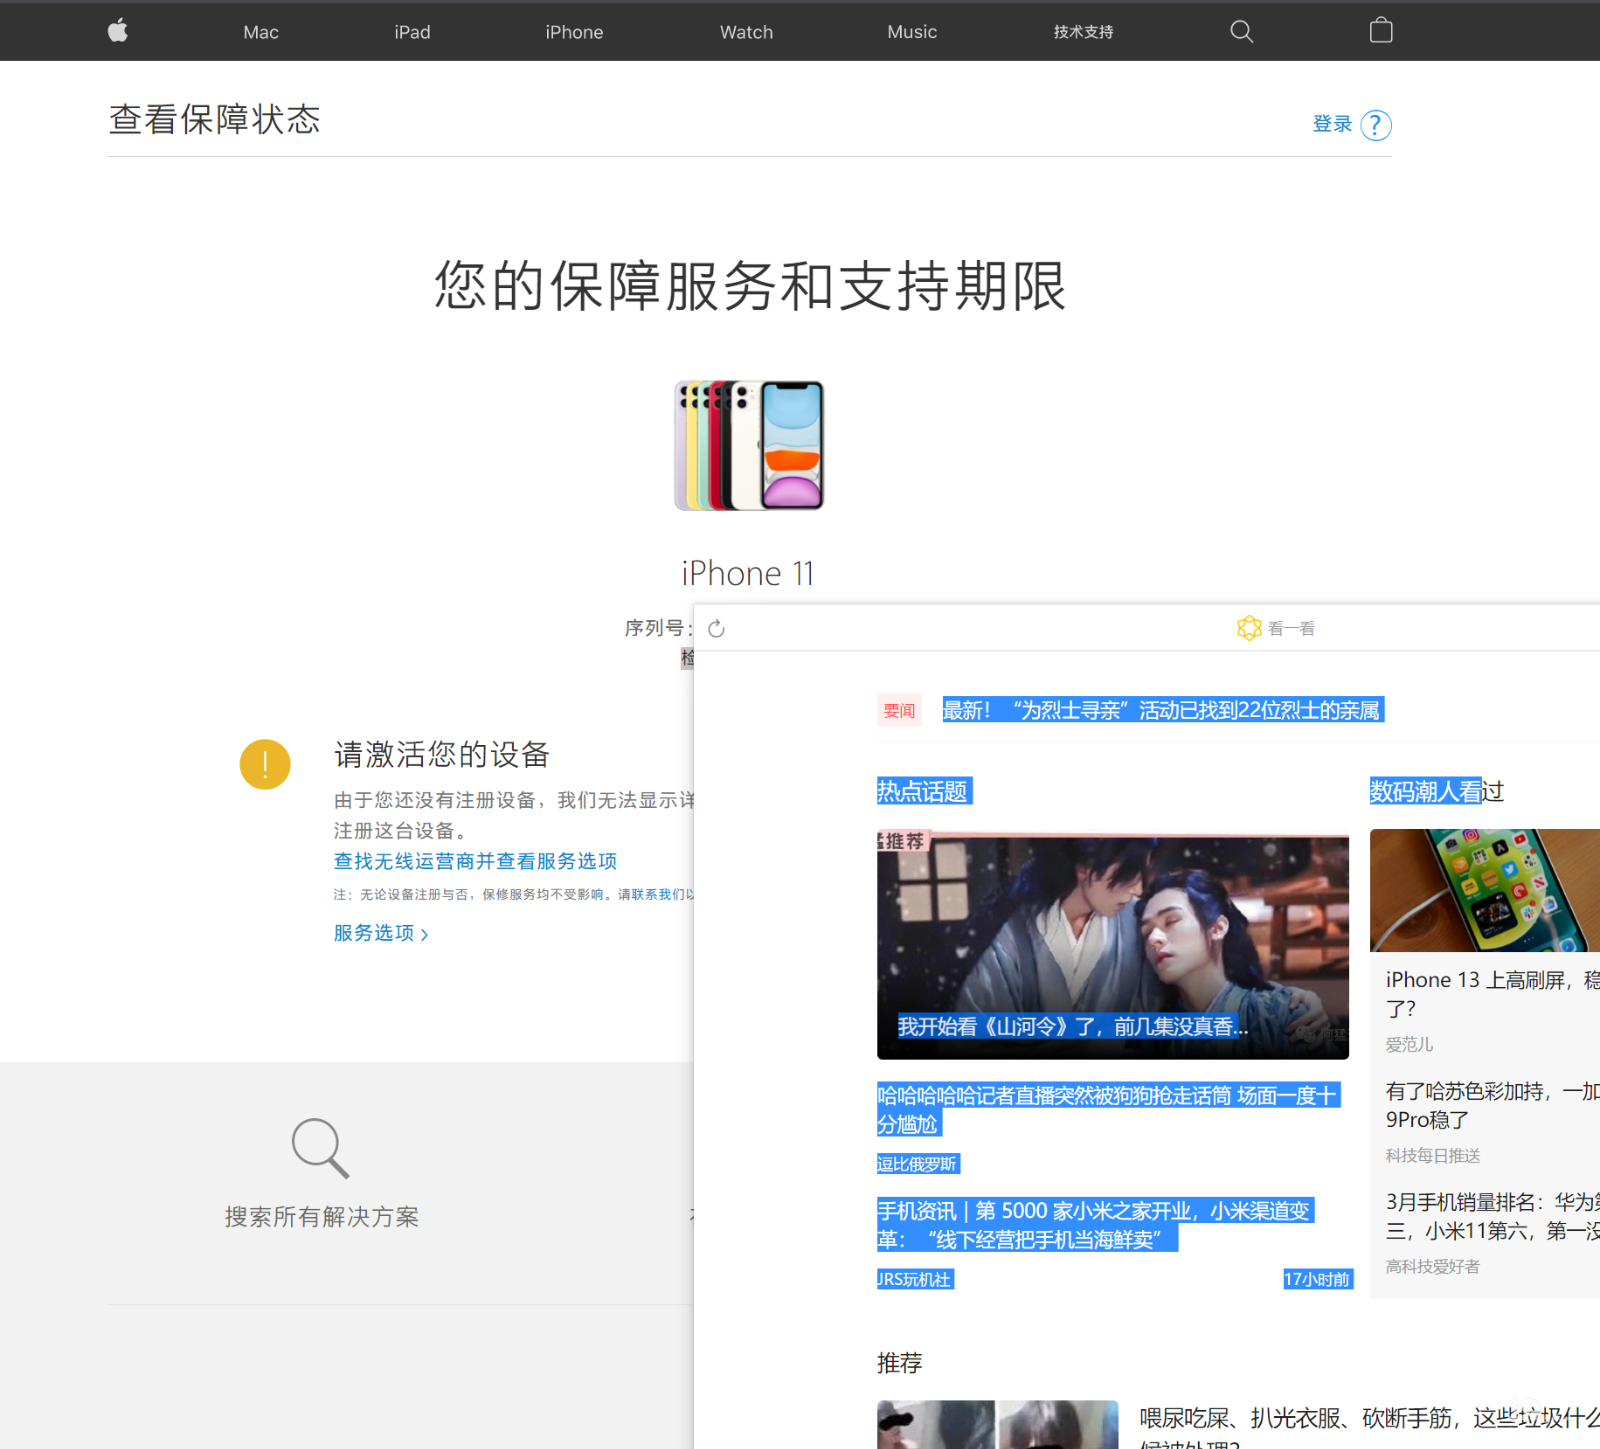
Task: Click the help question mark icon
Action: click(1376, 125)
